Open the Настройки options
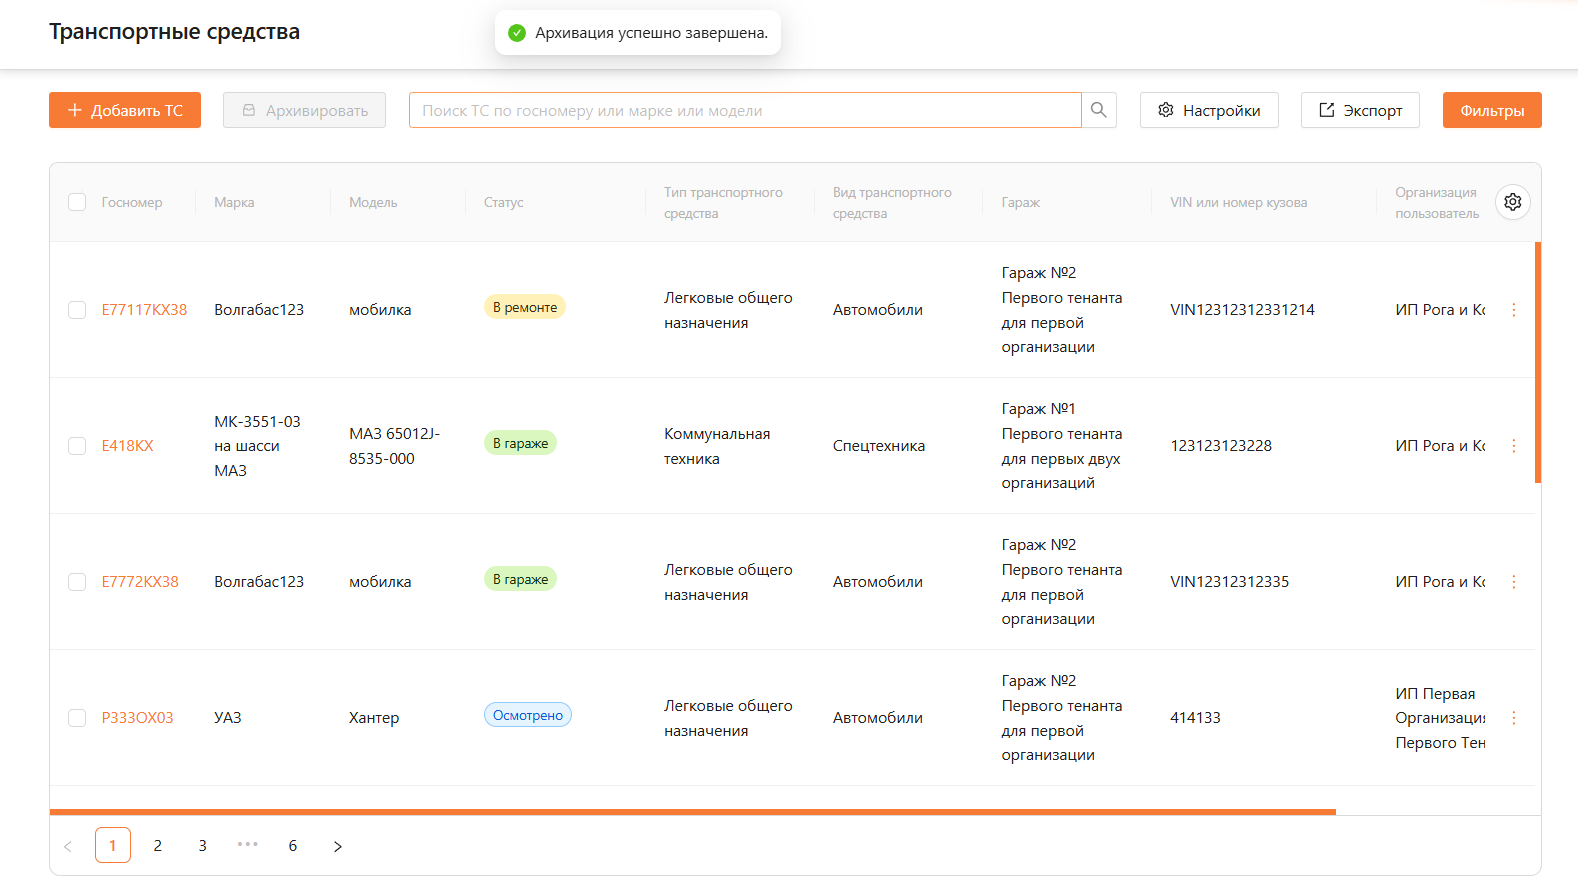Viewport: 1578px width, 896px height. [x=1208, y=110]
